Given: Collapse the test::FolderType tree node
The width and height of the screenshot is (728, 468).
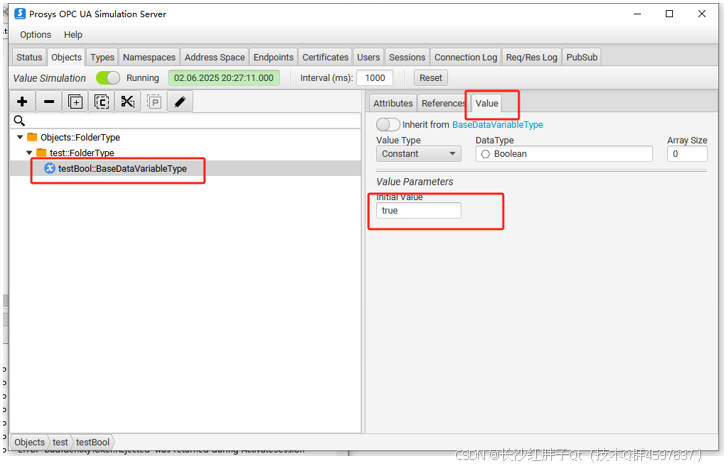Looking at the screenshot, I should [29, 153].
